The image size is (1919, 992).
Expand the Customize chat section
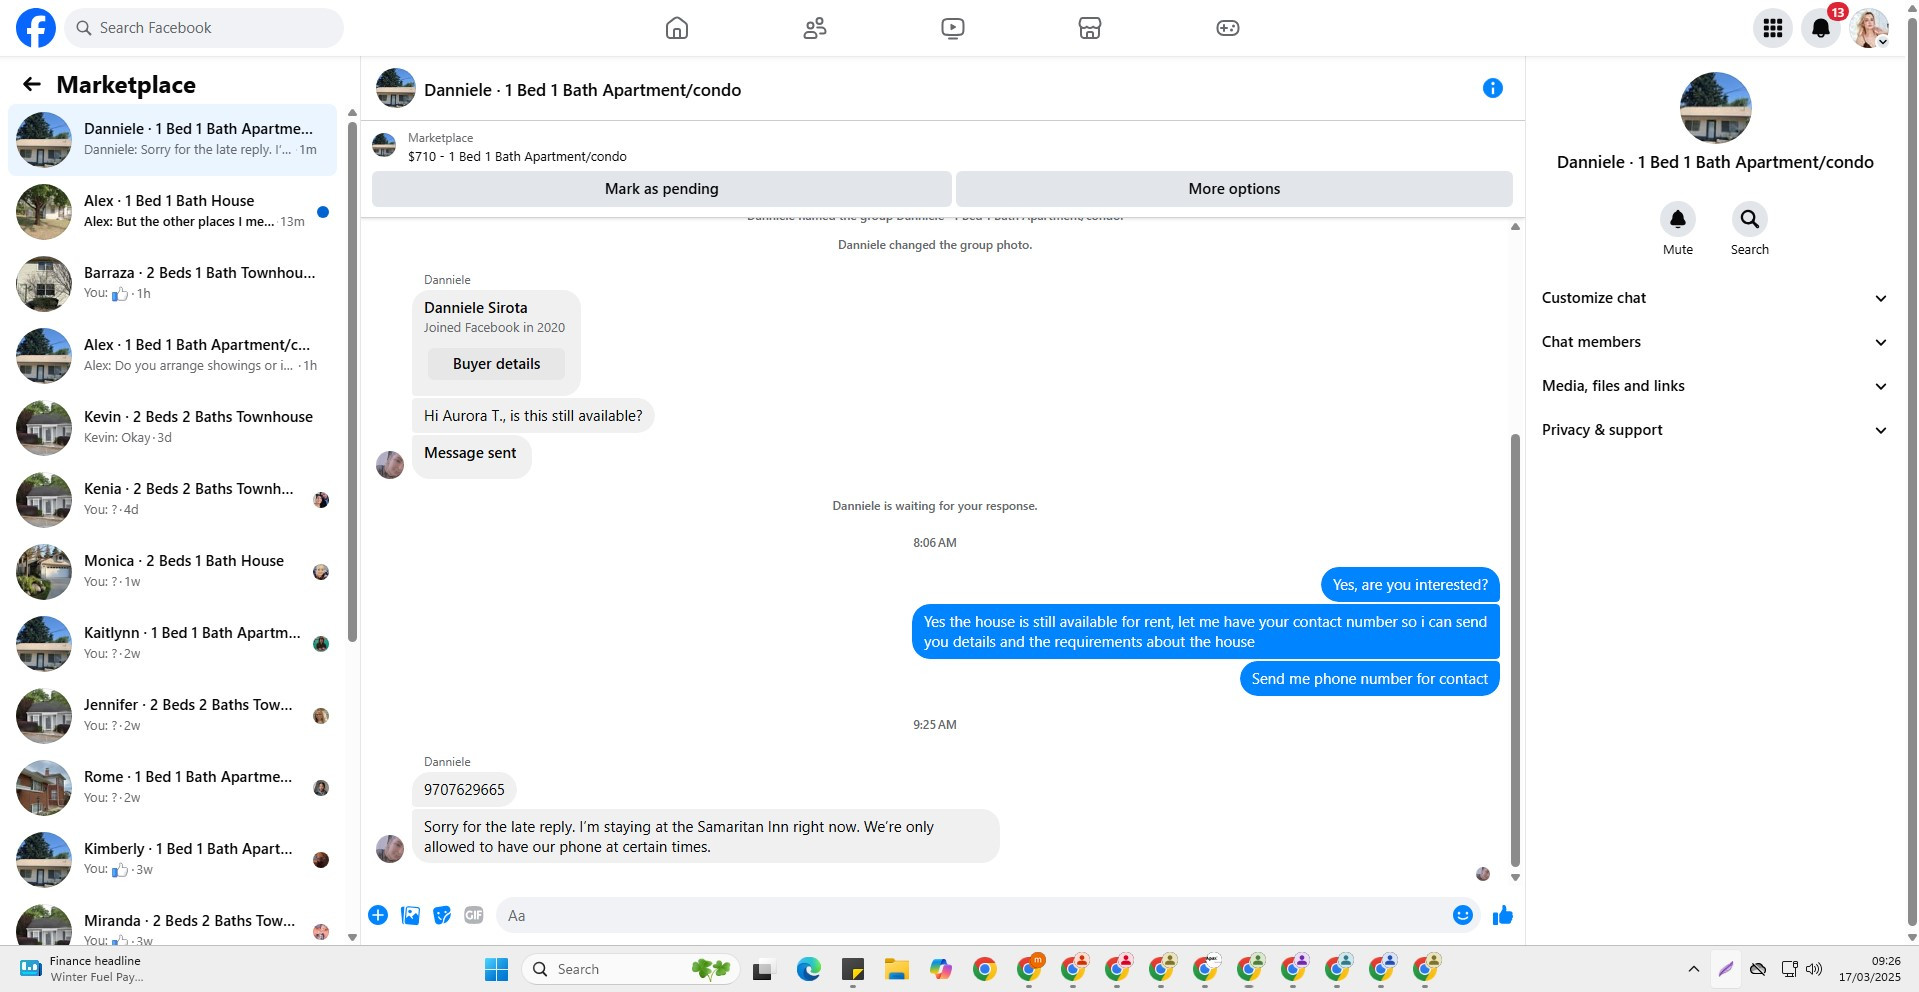pos(1714,298)
